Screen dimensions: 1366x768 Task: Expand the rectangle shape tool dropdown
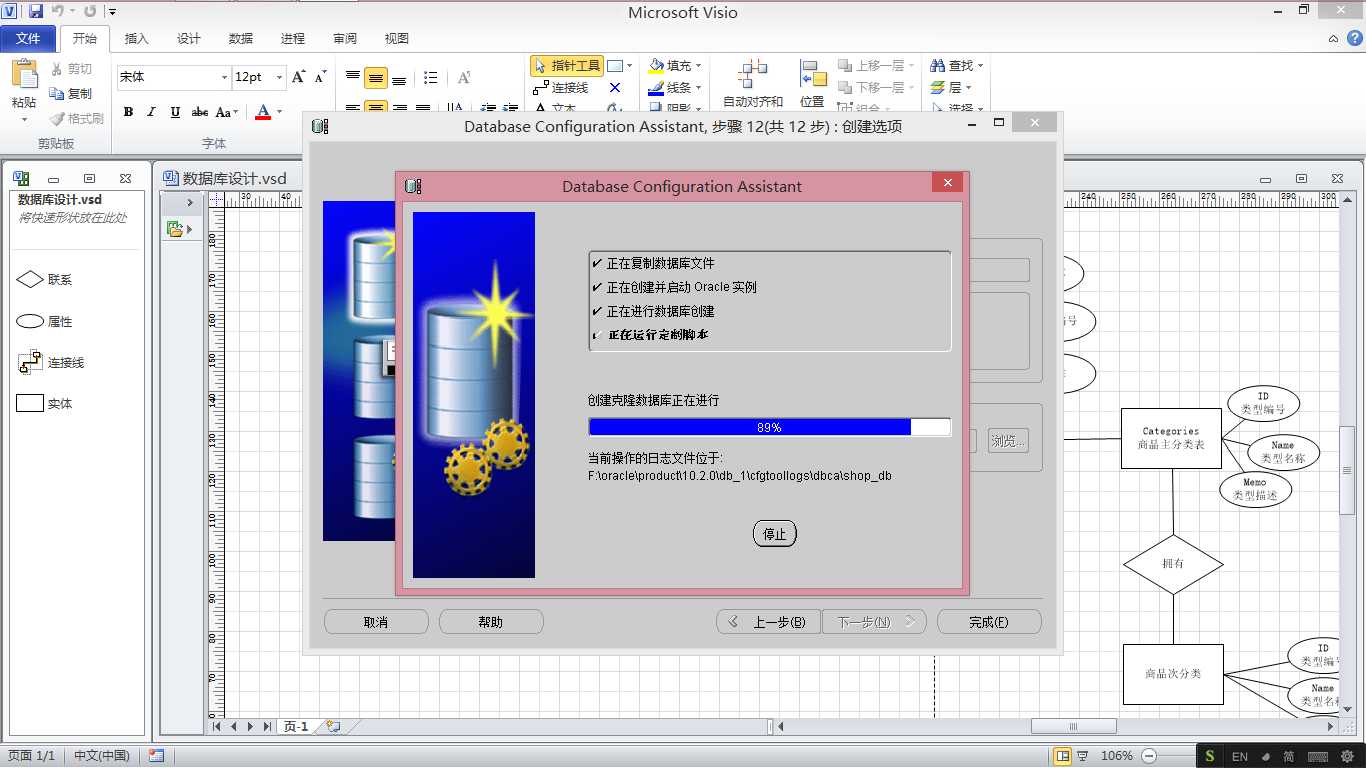tap(629, 66)
